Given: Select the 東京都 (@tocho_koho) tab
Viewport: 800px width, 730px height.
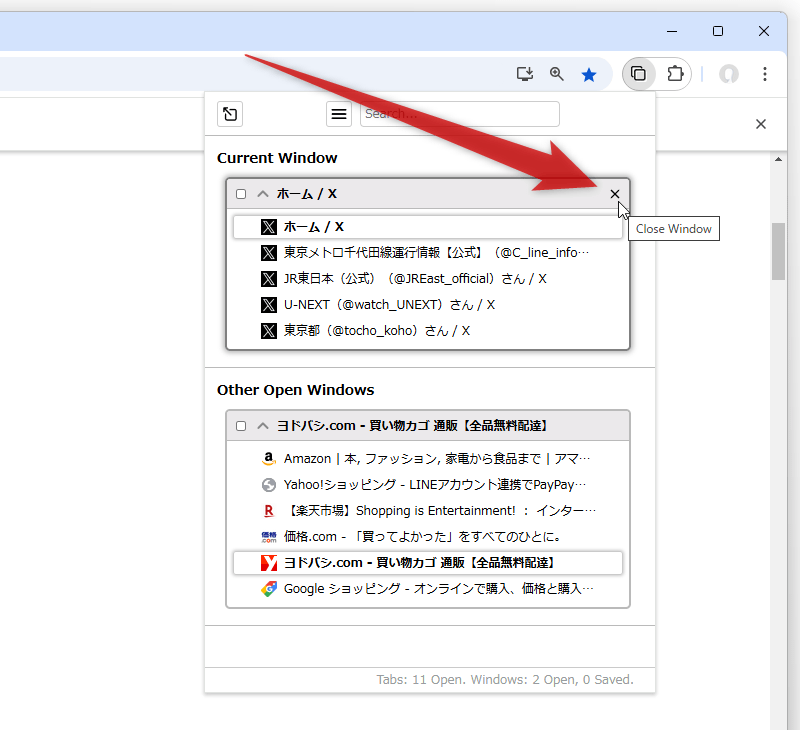Looking at the screenshot, I should [428, 331].
